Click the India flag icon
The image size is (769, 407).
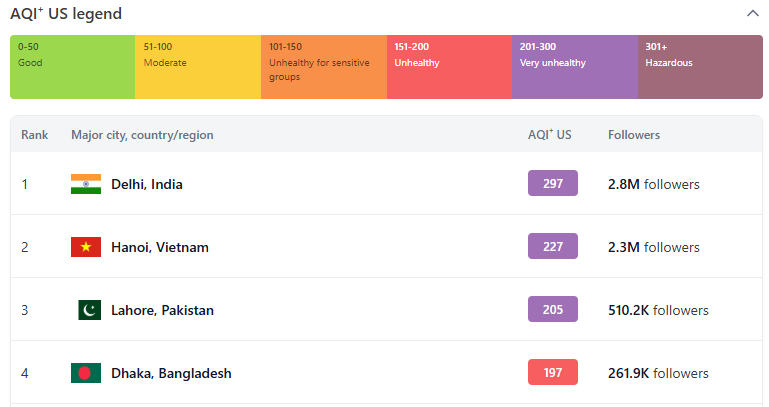point(86,184)
